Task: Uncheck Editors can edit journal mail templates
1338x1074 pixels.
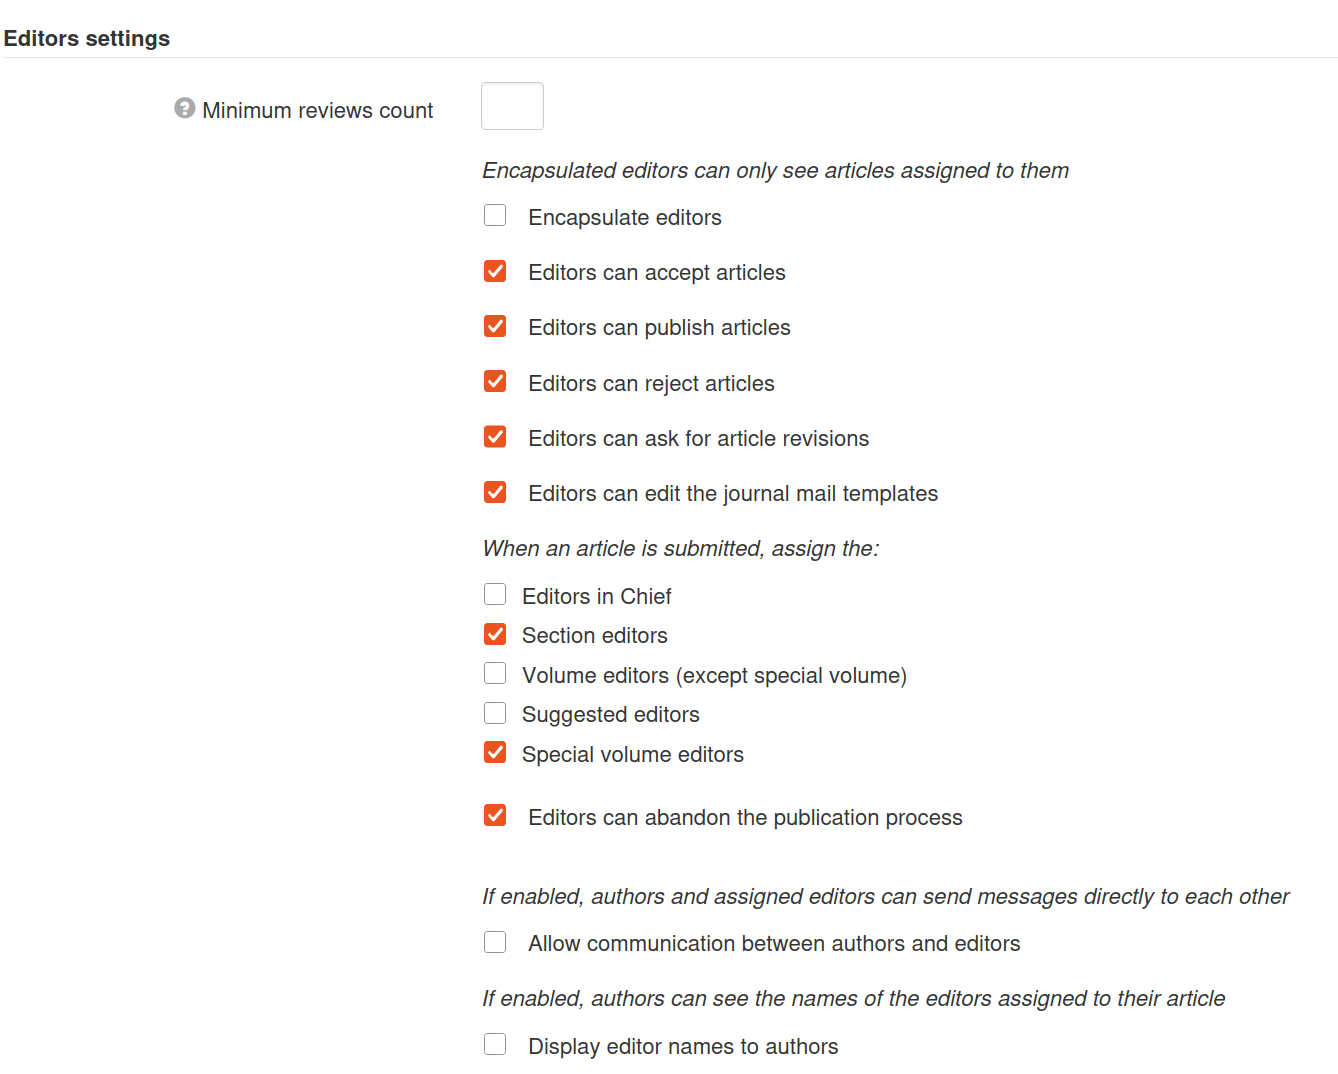Action: (495, 492)
